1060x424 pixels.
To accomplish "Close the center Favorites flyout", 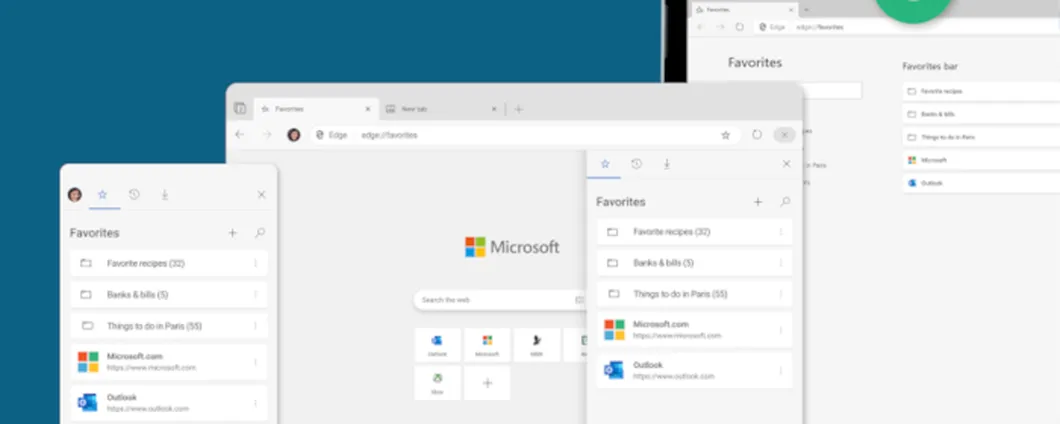I will coord(786,164).
